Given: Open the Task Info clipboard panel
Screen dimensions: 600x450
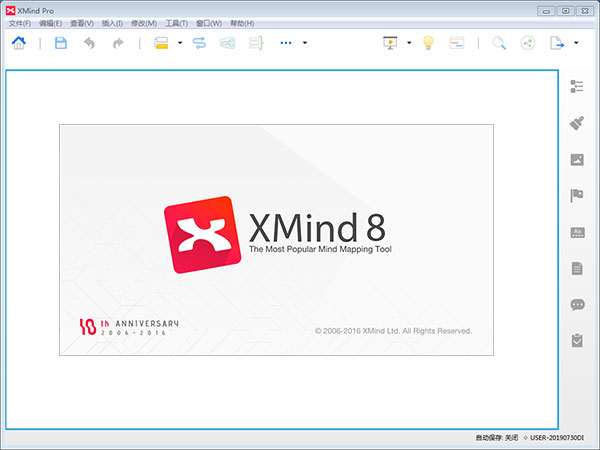Looking at the screenshot, I should 577,340.
